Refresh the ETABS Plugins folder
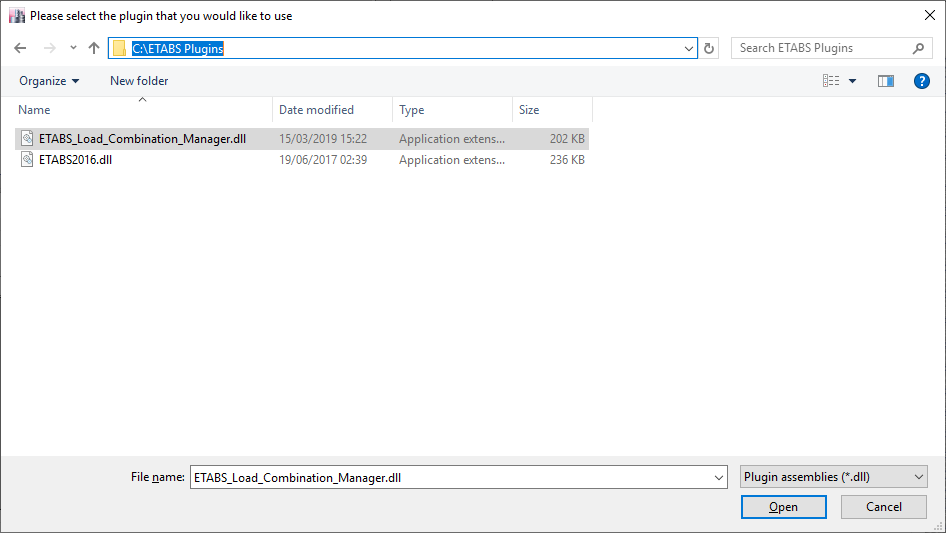This screenshot has height=533, width=946. 709,48
